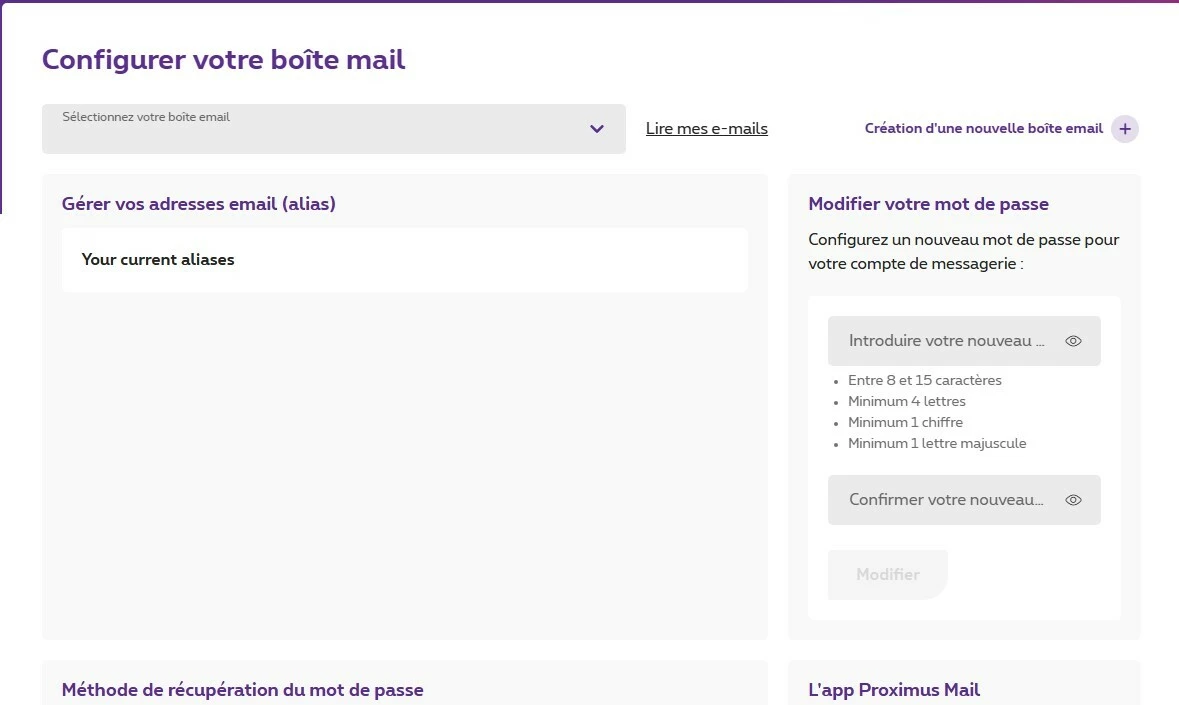
Task: Toggle visibility of the confirm password field
Action: tap(1073, 500)
